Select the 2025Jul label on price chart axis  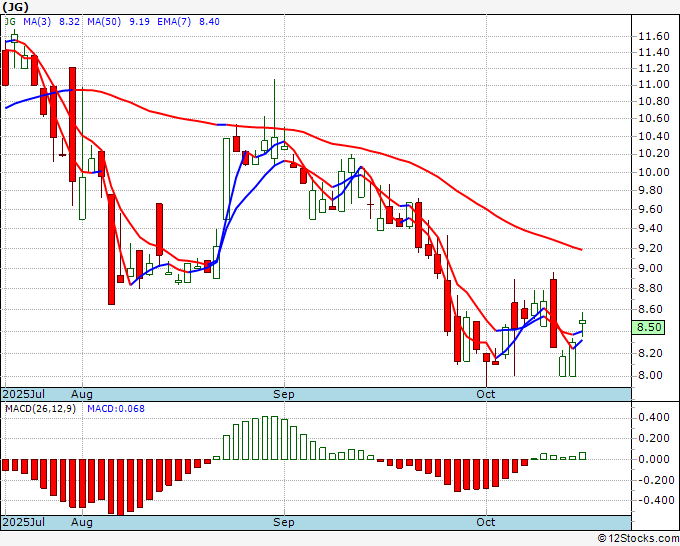24,394
